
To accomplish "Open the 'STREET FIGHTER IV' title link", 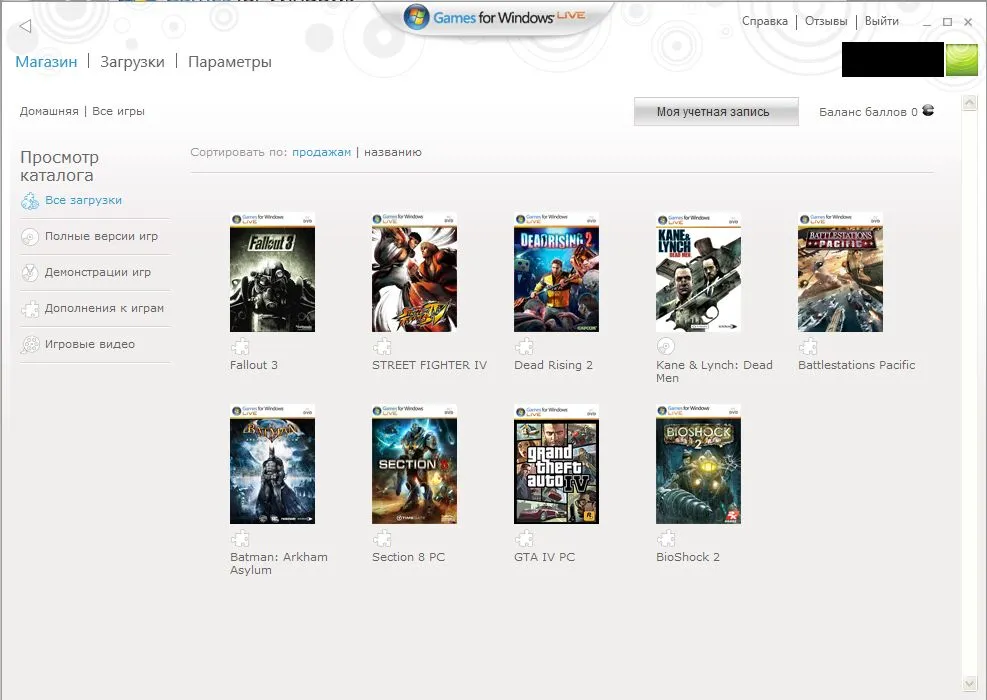I will pyautogui.click(x=429, y=365).
